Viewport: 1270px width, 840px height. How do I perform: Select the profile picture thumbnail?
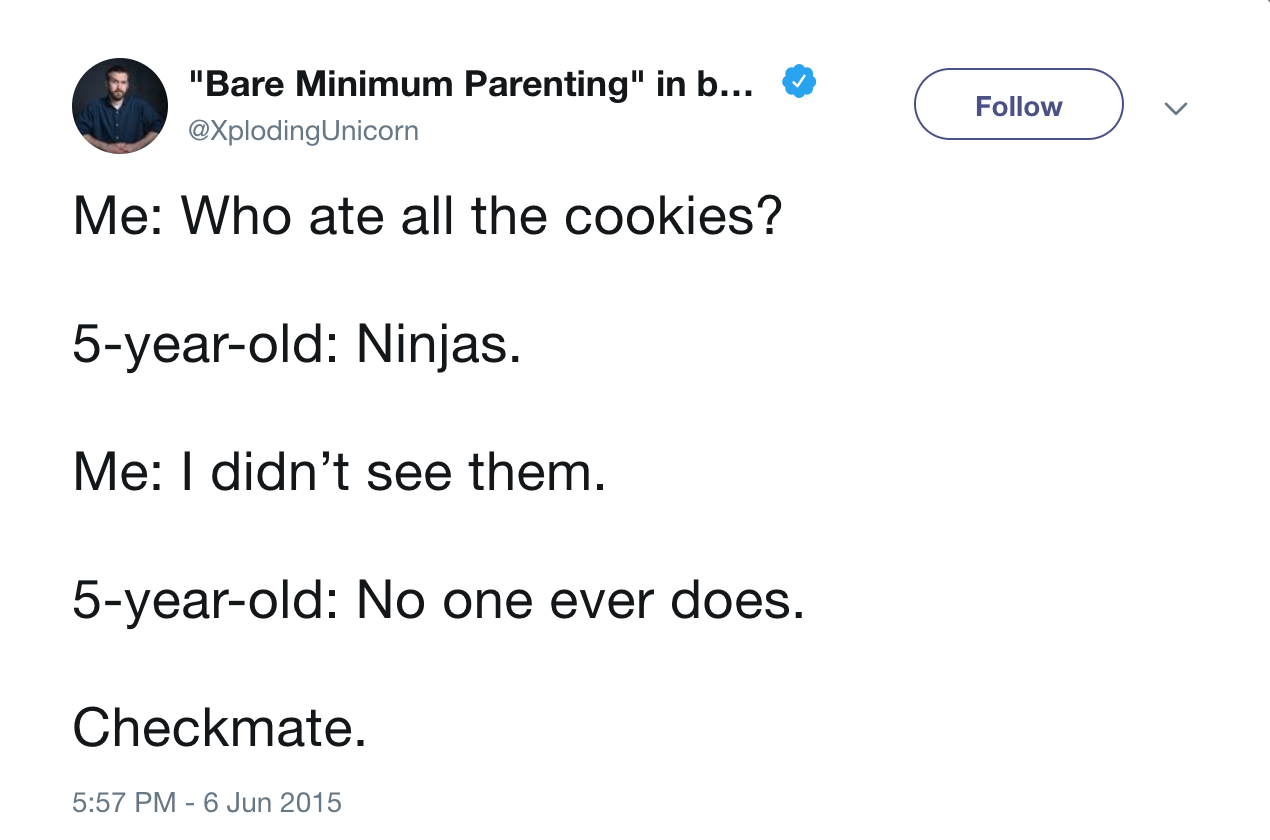click(119, 105)
